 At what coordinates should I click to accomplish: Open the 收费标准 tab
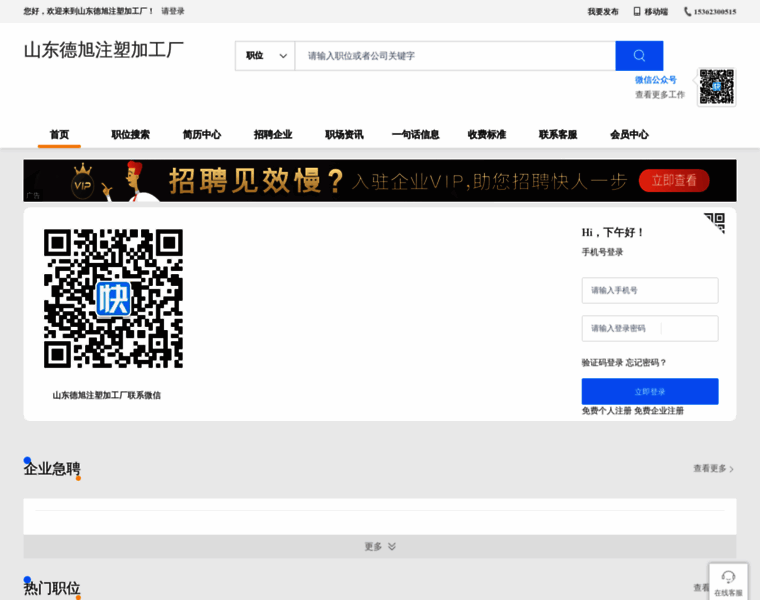click(487, 134)
